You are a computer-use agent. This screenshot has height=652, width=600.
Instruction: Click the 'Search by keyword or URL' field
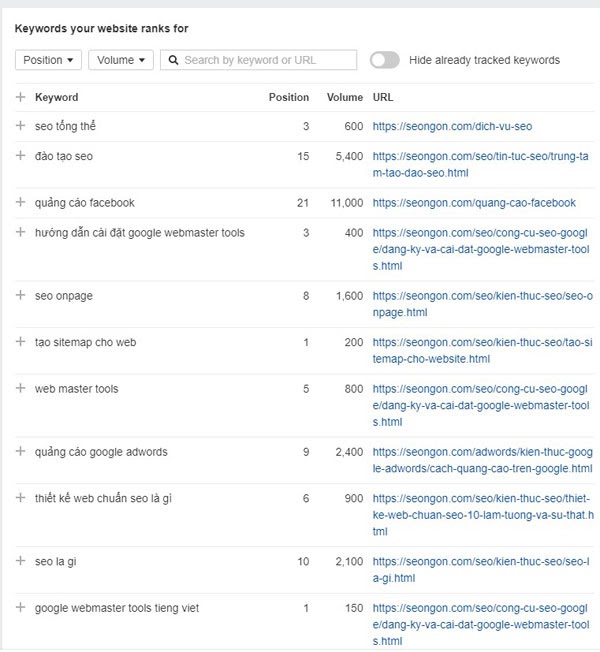[259, 60]
